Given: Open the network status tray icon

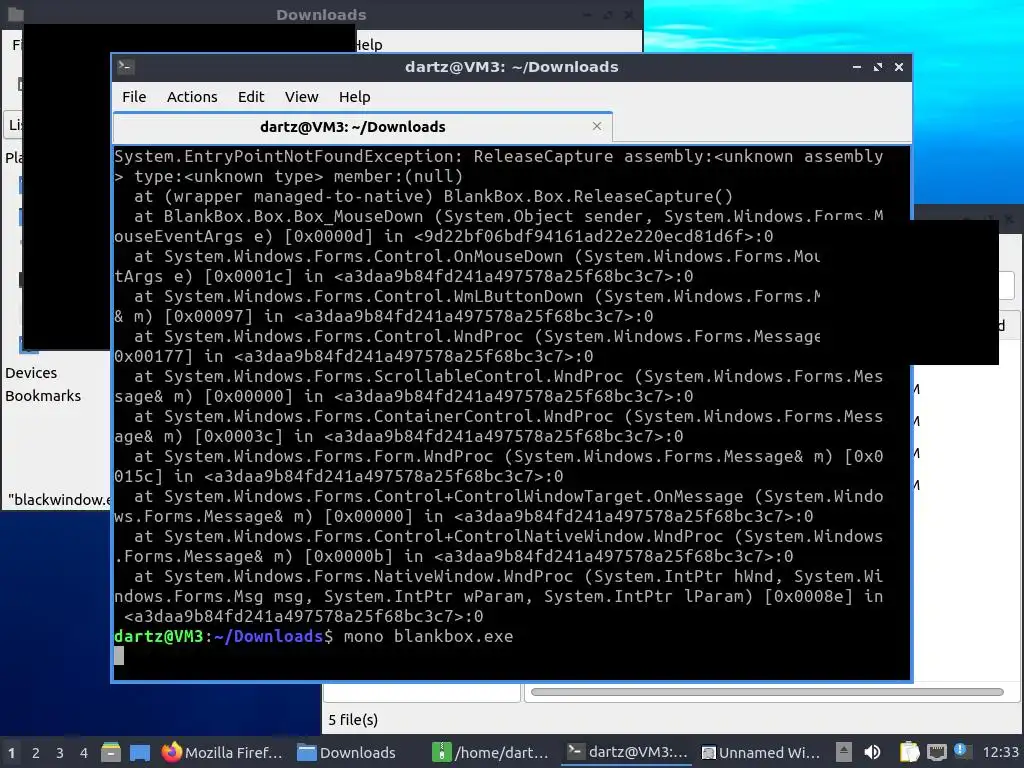Looking at the screenshot, I should (x=936, y=752).
